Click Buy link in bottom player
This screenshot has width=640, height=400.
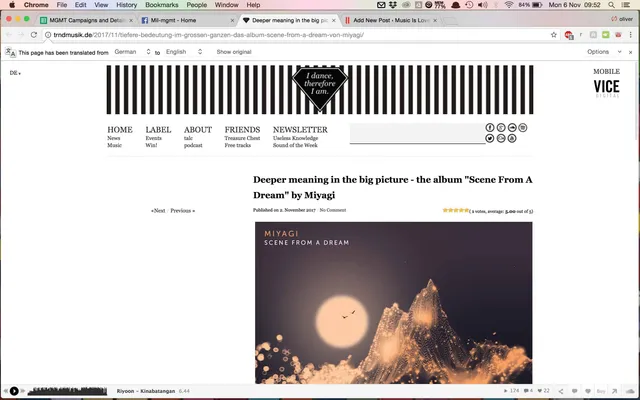coord(601,391)
